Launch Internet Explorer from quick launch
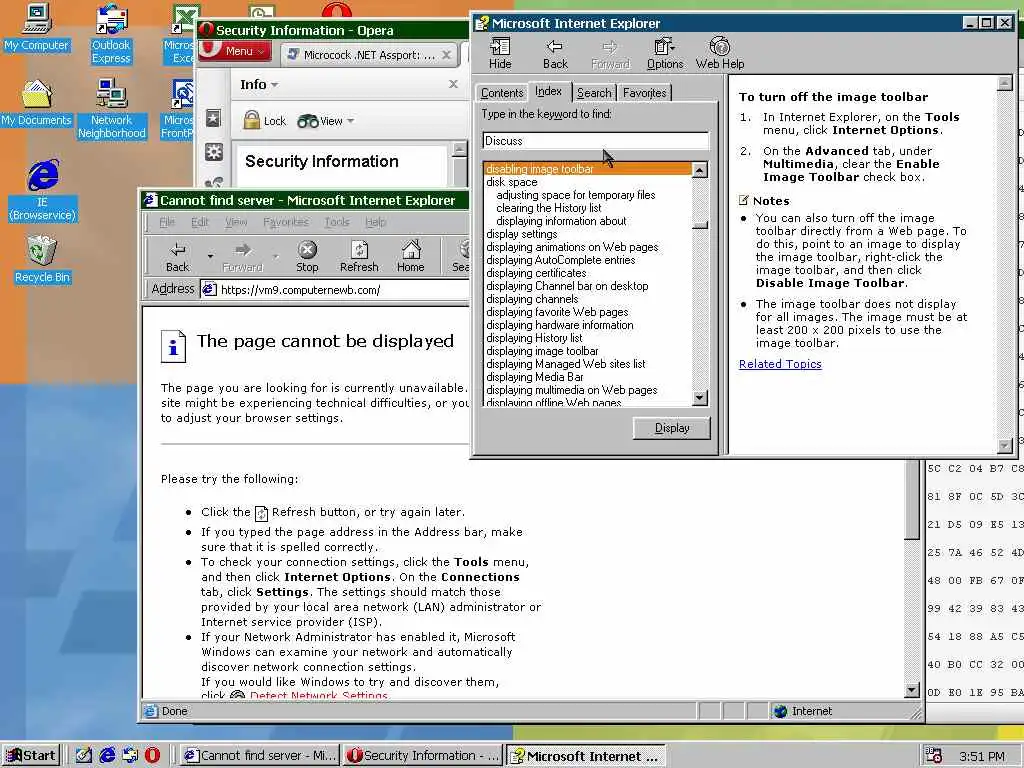 107,755
